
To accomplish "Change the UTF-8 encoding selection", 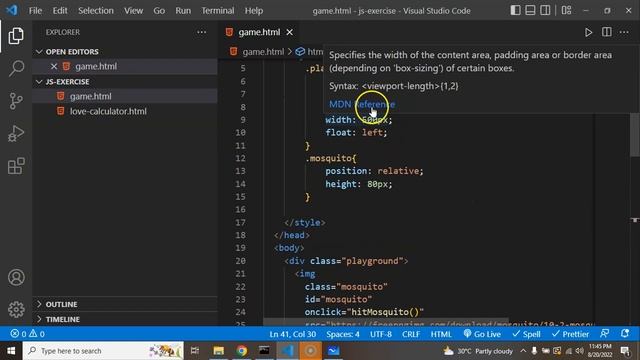I will coord(381,334).
